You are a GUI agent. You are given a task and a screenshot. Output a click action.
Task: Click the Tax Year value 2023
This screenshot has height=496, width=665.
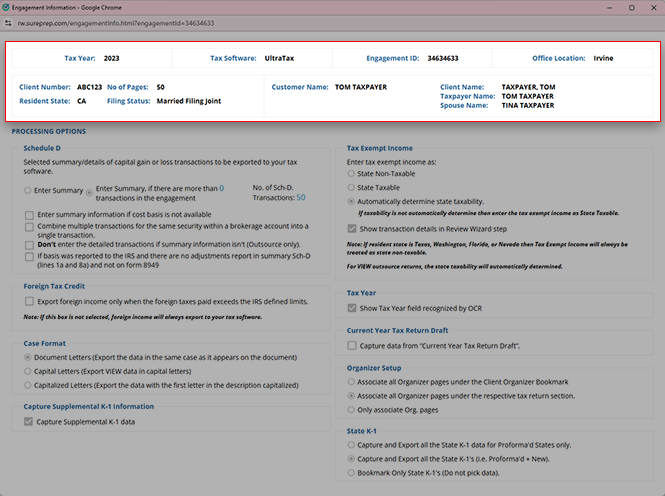click(112, 58)
